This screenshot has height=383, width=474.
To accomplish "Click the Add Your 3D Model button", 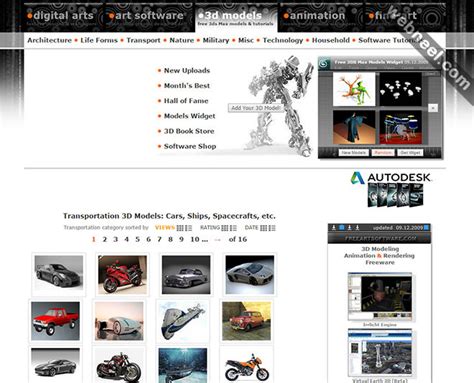I will click(x=256, y=108).
